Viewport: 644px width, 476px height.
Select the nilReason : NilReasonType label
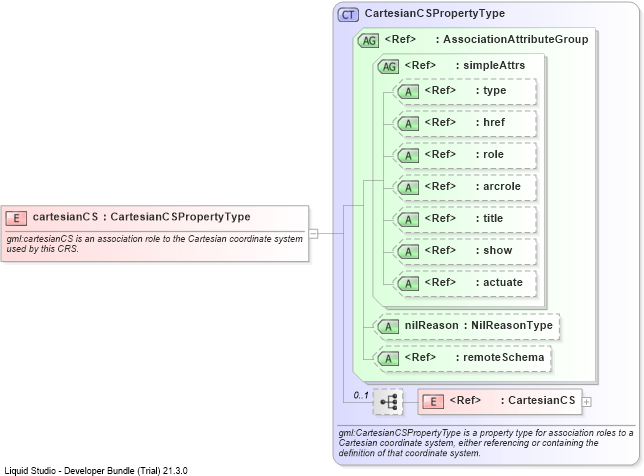coord(478,326)
